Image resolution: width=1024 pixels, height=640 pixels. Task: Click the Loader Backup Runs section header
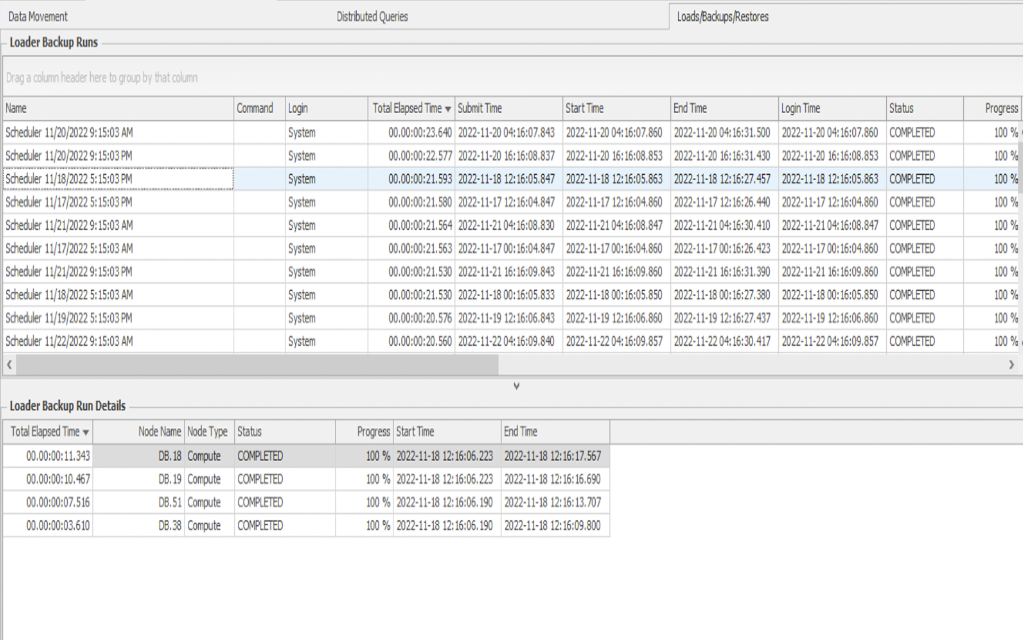[x=48, y=41]
